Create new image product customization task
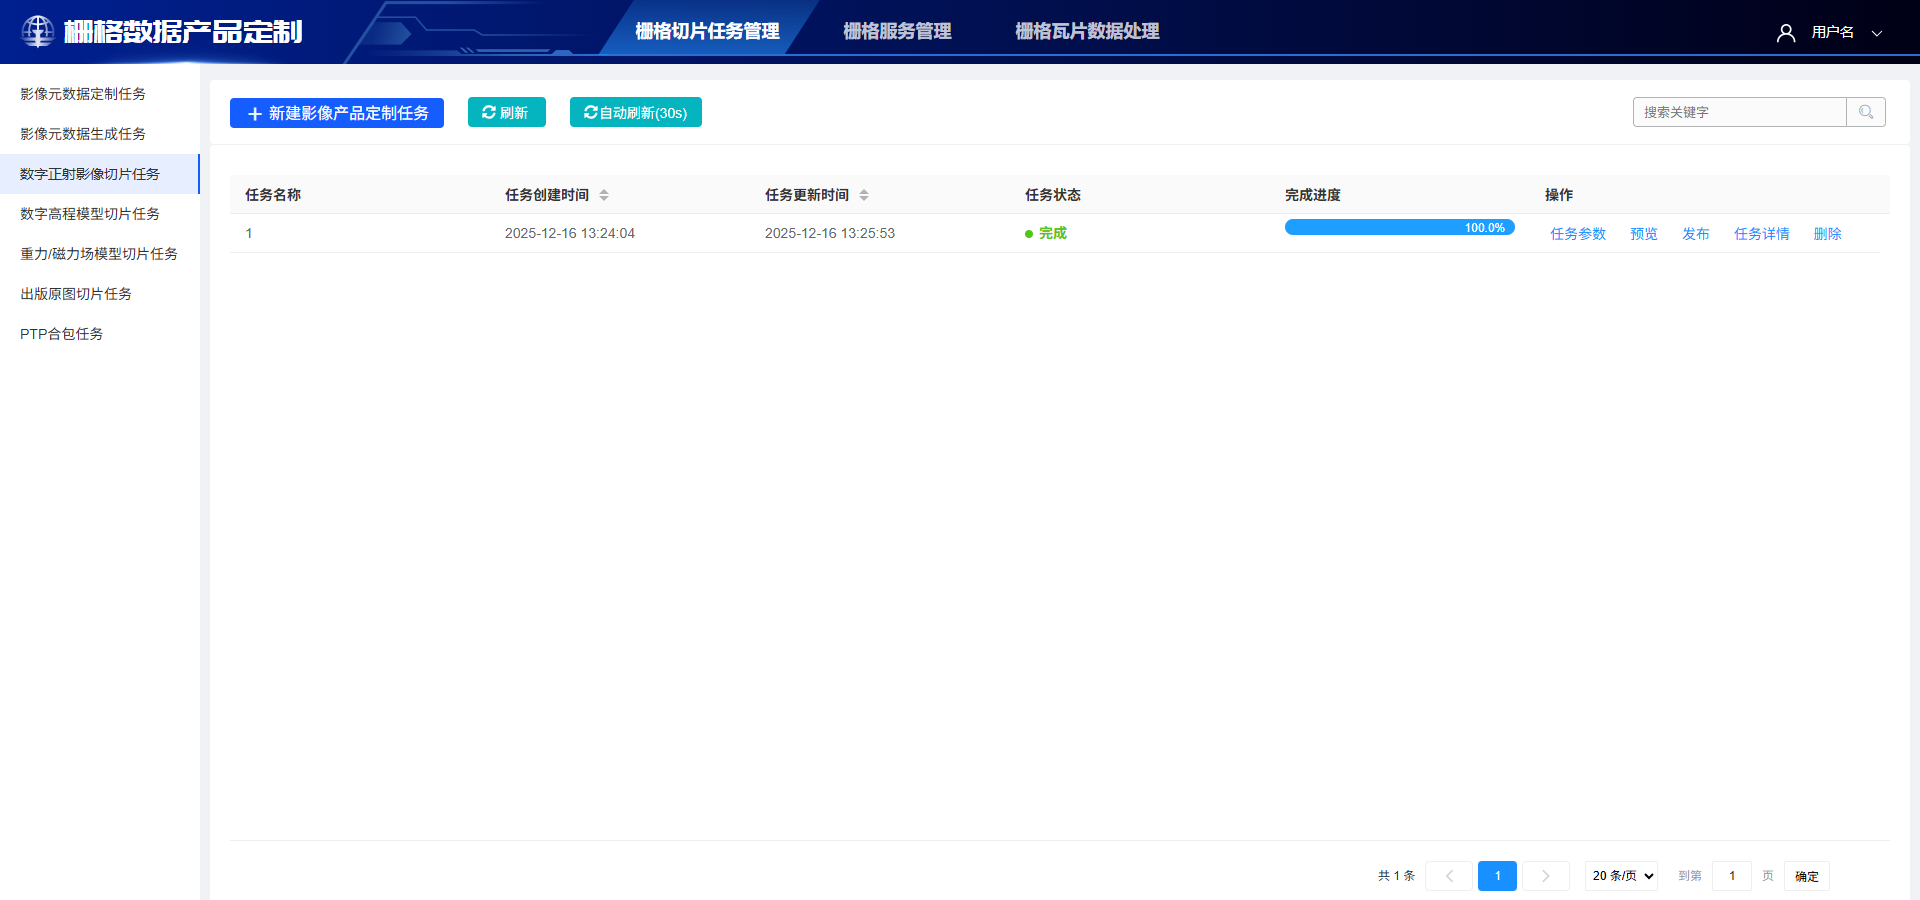The height and width of the screenshot is (900, 1920). click(x=337, y=113)
